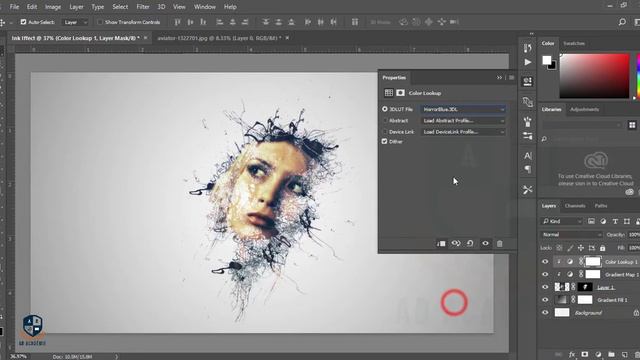Reset adjustment defaults in Properties panel
The height and width of the screenshot is (360, 640).
click(x=470, y=244)
